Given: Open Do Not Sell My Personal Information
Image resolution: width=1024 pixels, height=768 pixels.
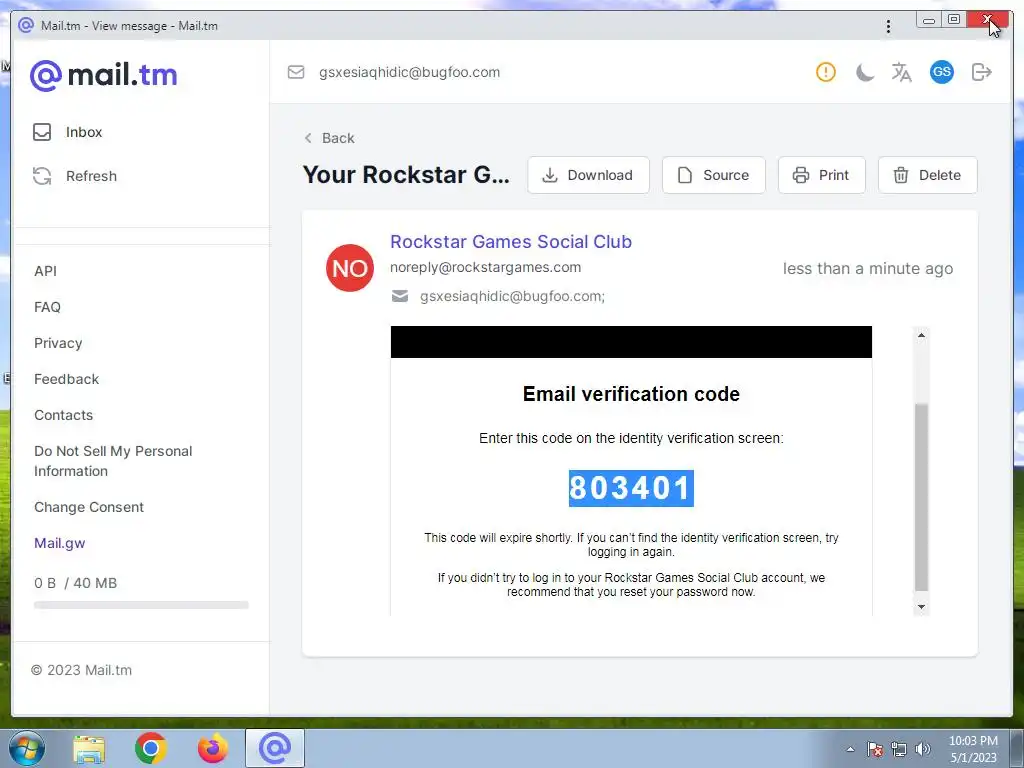Looking at the screenshot, I should coord(113,461).
